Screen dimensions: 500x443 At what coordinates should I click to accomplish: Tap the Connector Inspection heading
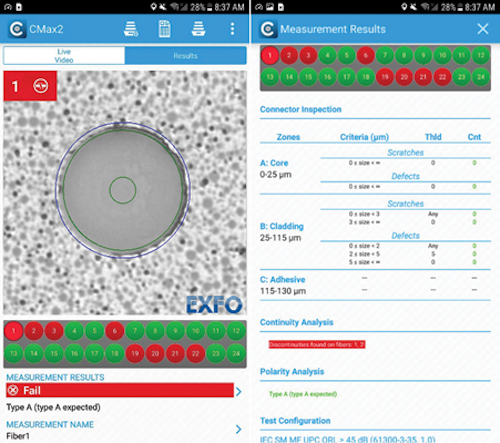click(300, 109)
